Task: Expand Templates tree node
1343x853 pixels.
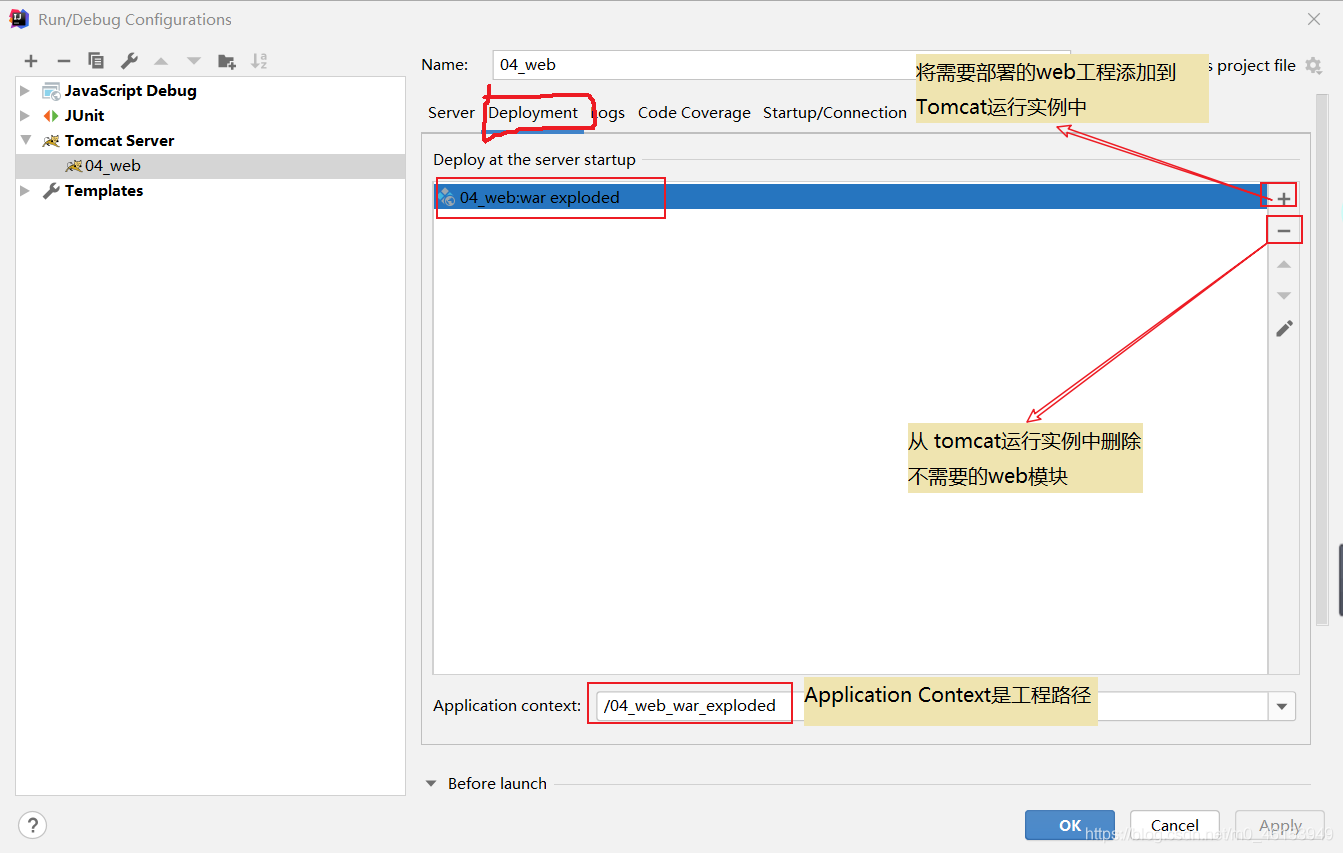Action: coord(25,190)
